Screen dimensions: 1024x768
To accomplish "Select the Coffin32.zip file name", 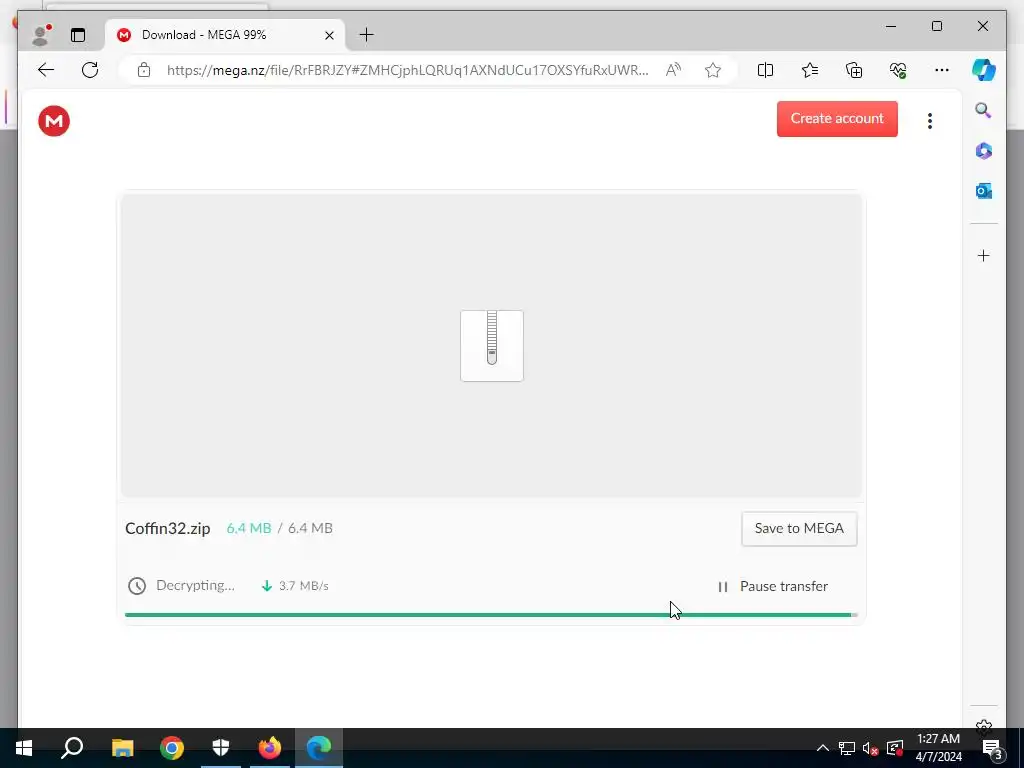I will click(x=168, y=528).
